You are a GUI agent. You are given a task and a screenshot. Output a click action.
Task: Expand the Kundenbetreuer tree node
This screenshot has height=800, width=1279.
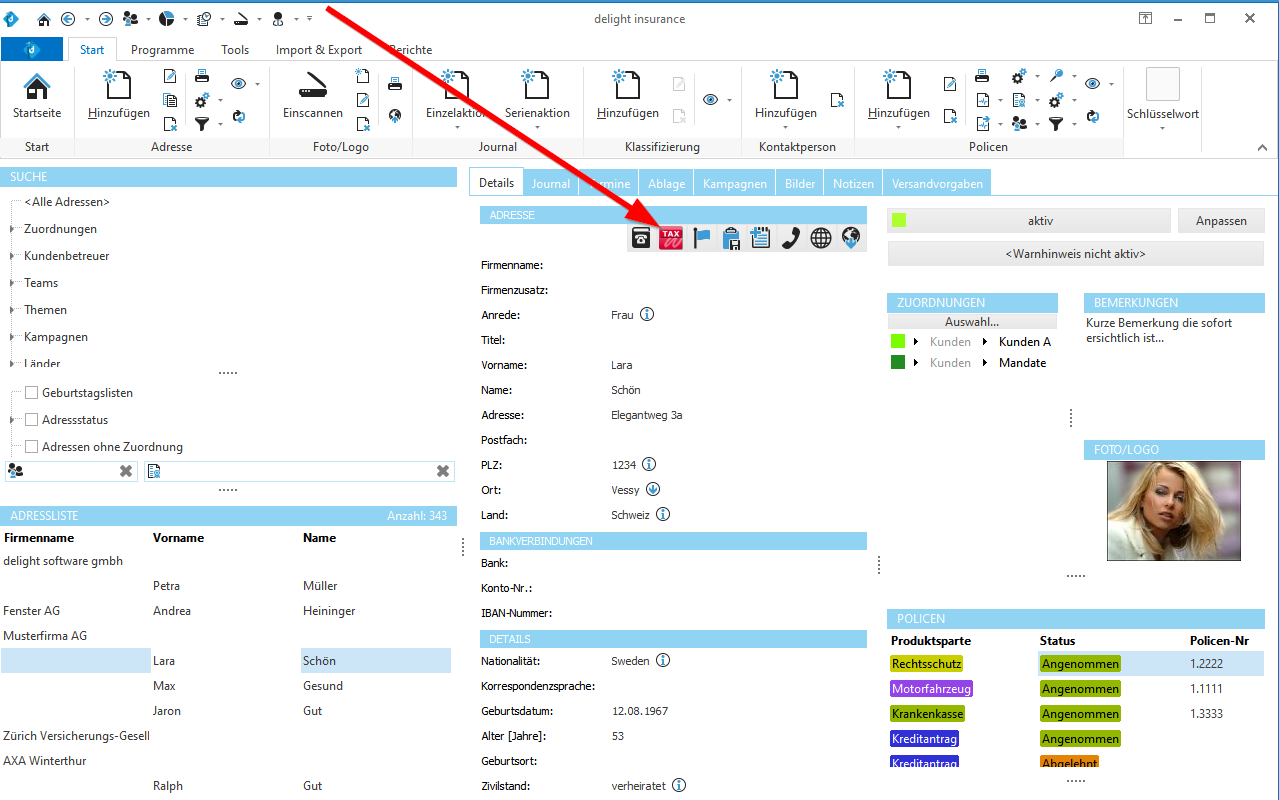(12, 256)
